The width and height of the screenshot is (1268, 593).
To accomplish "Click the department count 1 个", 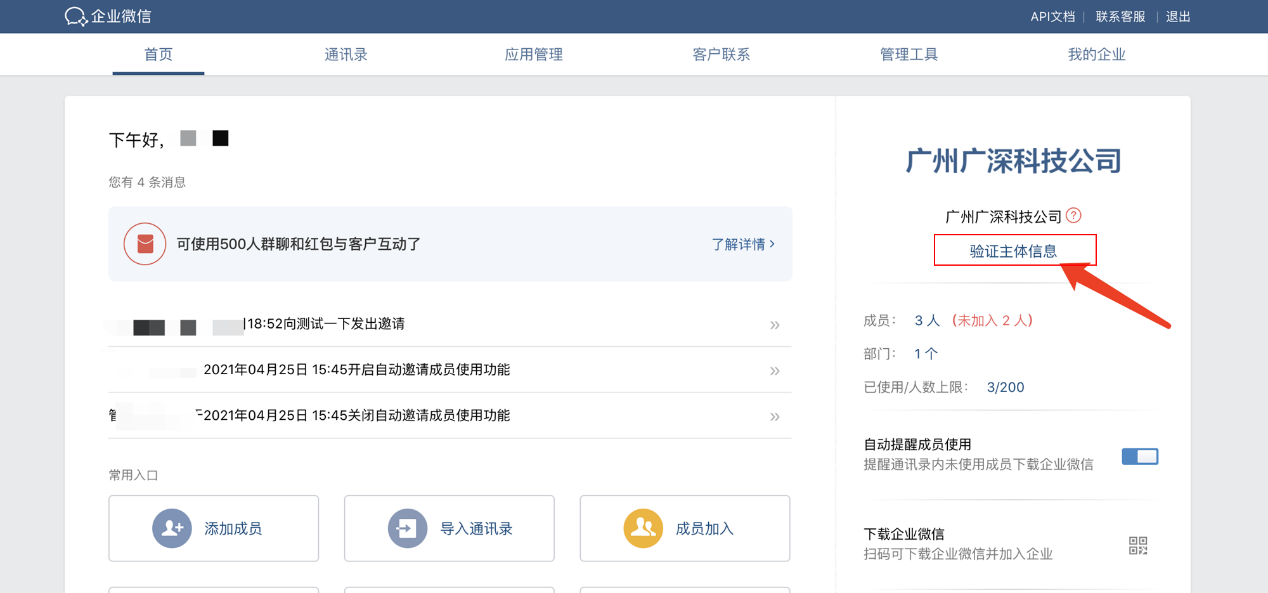I will point(926,354).
